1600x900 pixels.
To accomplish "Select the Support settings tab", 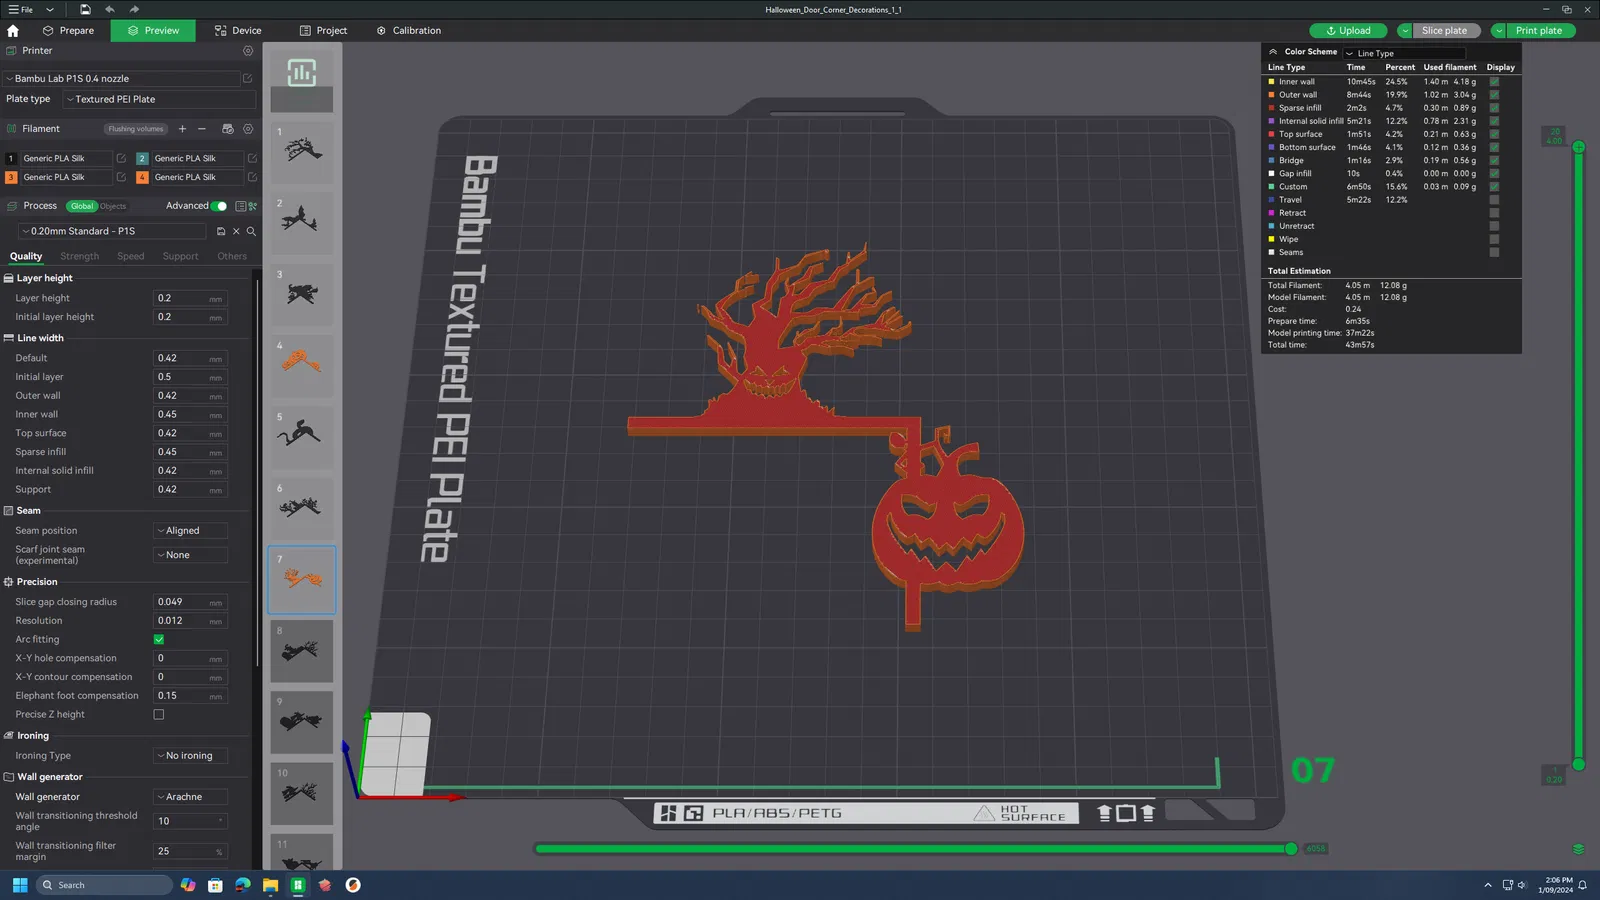I will pos(181,257).
